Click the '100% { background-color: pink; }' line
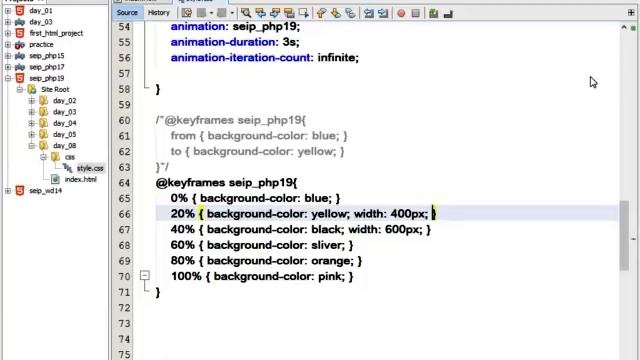The height and width of the screenshot is (360, 640). 262,277
